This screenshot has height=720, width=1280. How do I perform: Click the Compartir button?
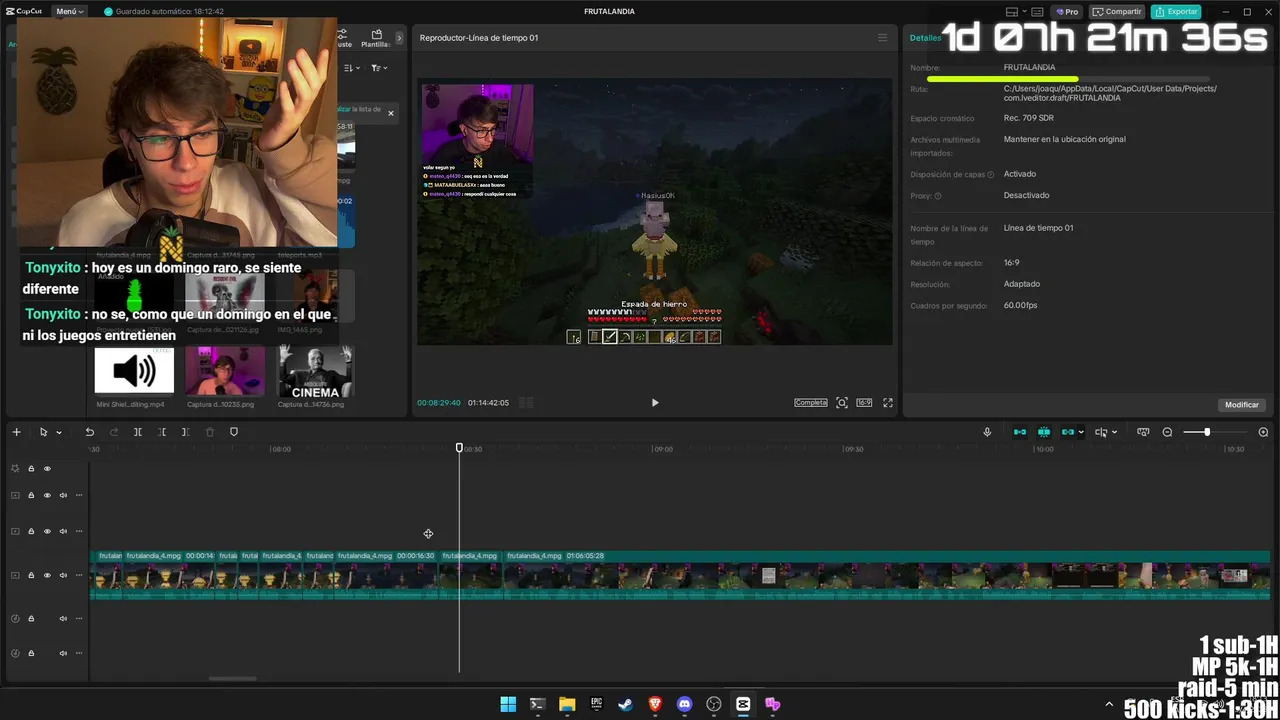tap(1117, 12)
